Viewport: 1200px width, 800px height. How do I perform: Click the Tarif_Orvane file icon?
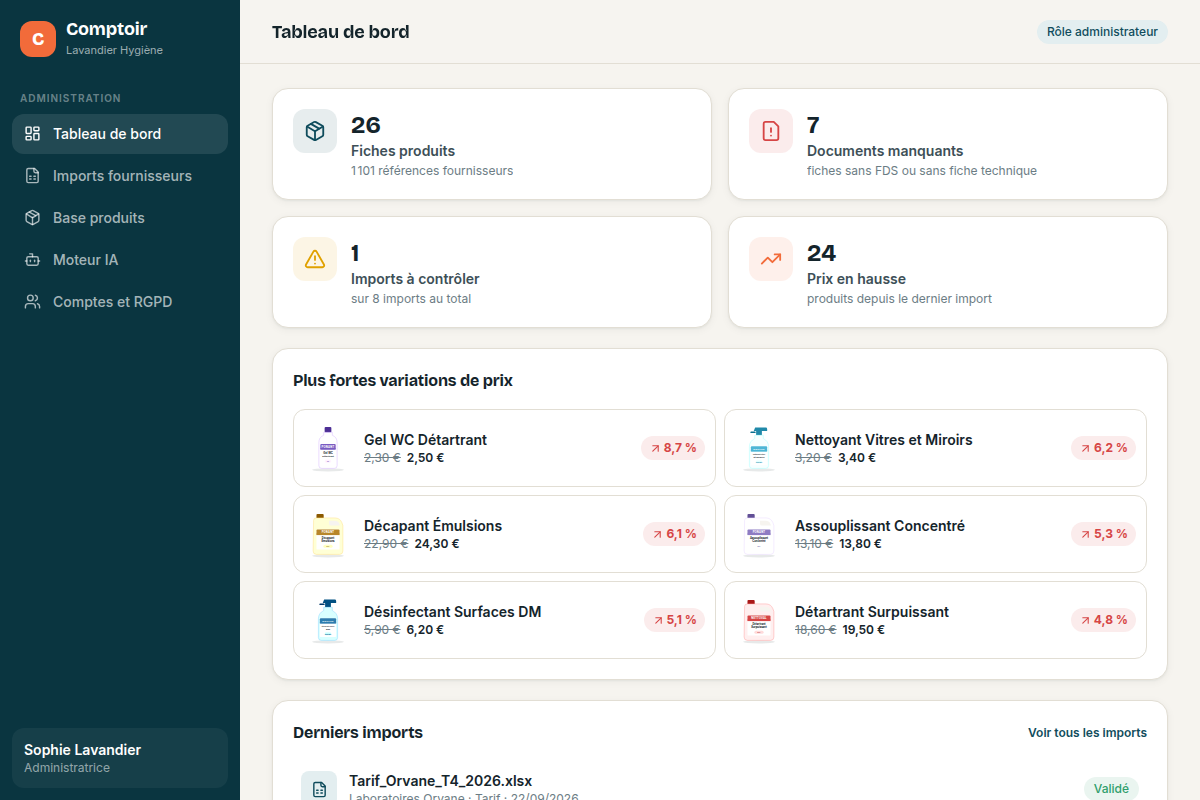click(x=319, y=788)
